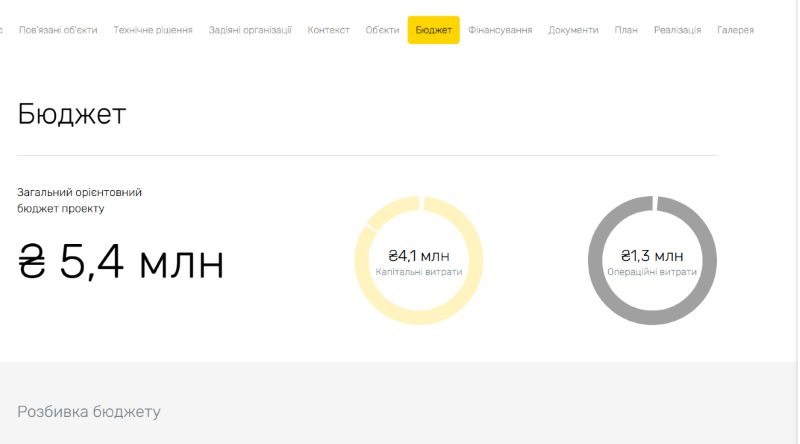Click the Розбивка бюджету section heading
Viewport: 800px width, 444px height.
click(89, 411)
